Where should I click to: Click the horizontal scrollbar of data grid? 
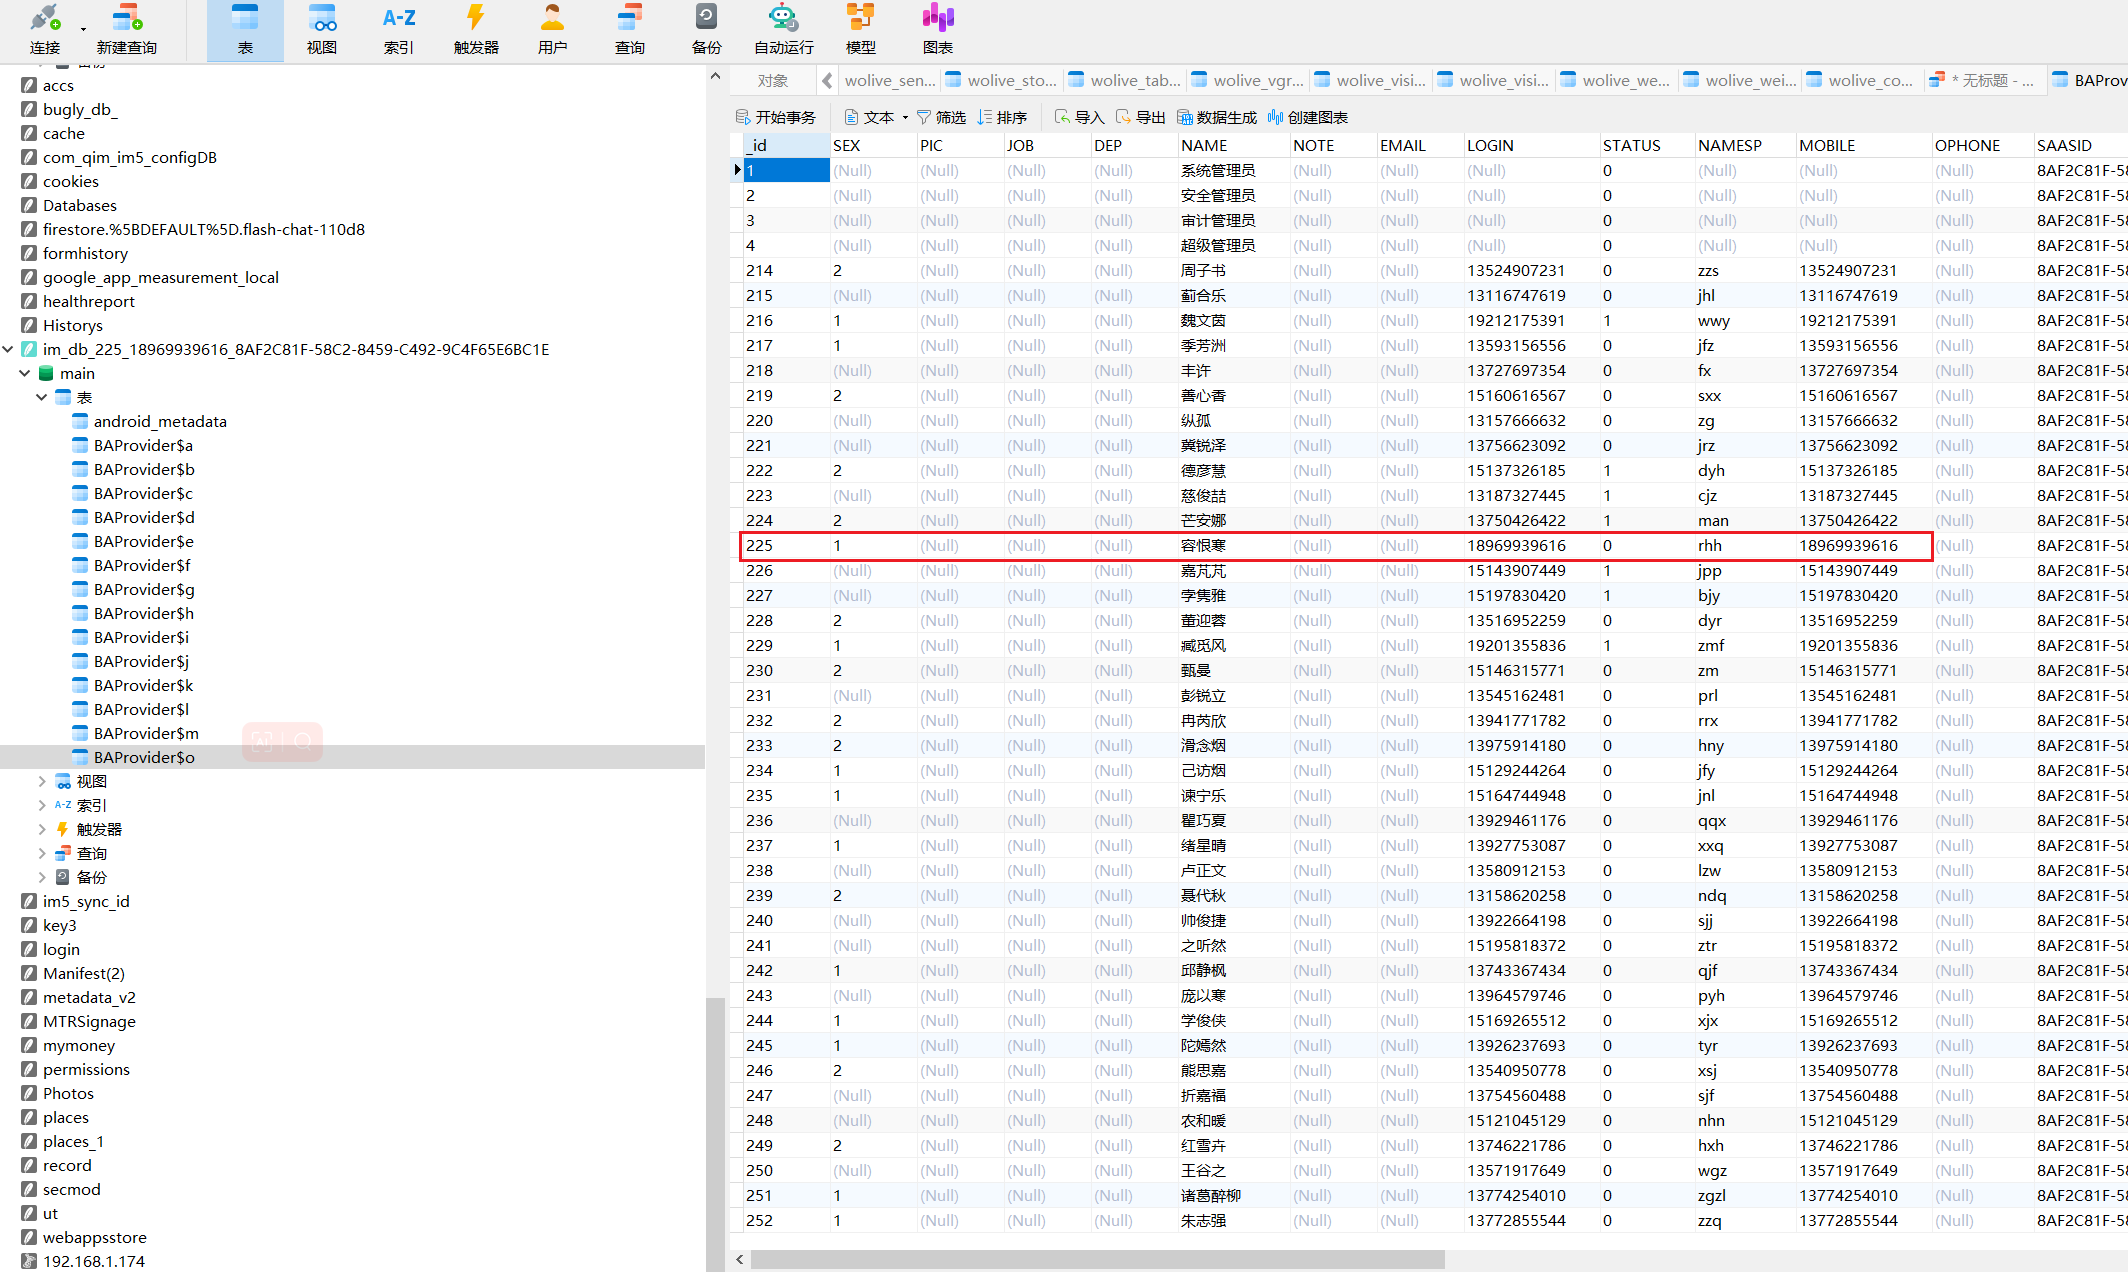click(x=1097, y=1259)
